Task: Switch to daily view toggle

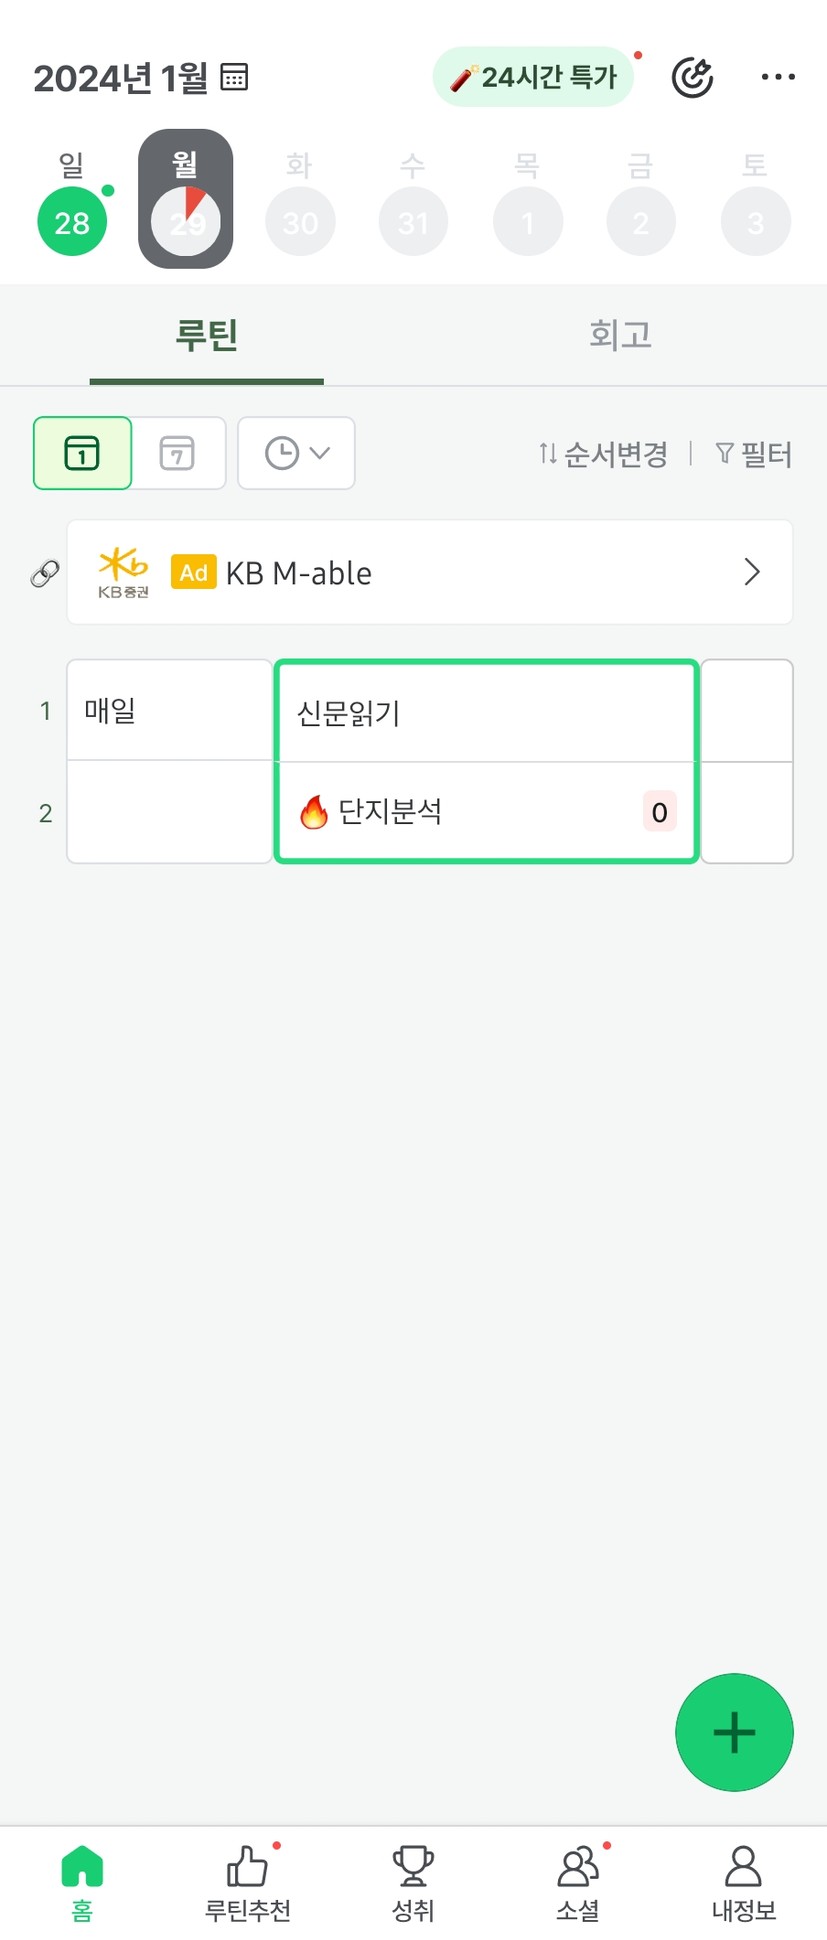Action: [x=82, y=453]
